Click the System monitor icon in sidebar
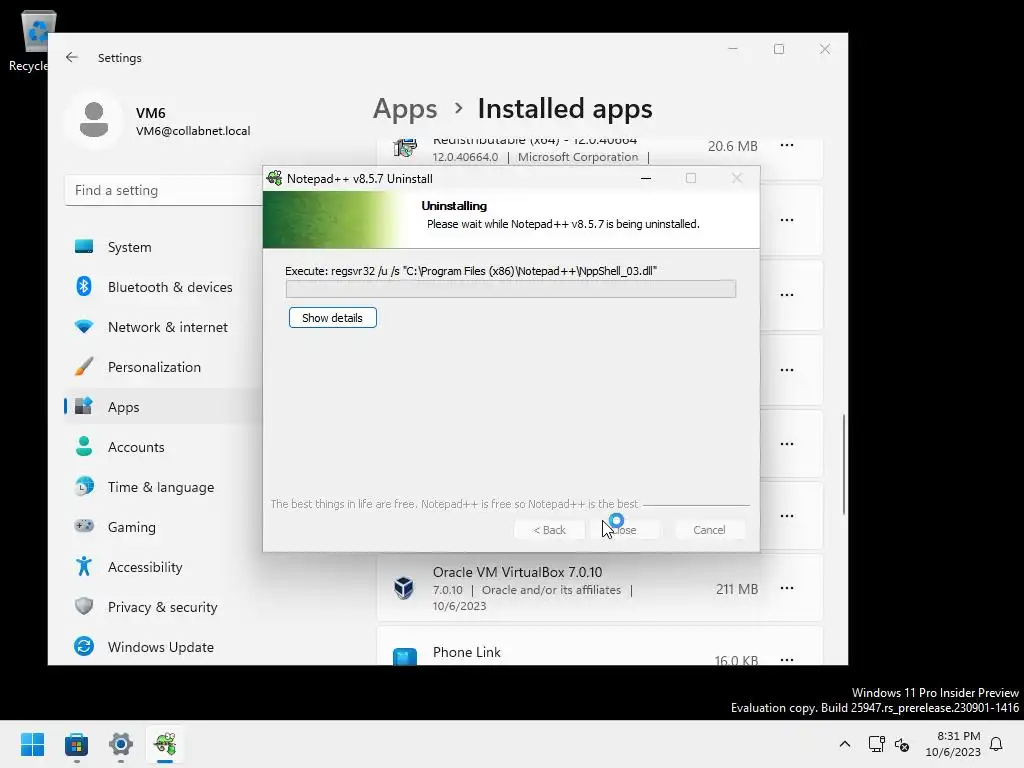 84,247
